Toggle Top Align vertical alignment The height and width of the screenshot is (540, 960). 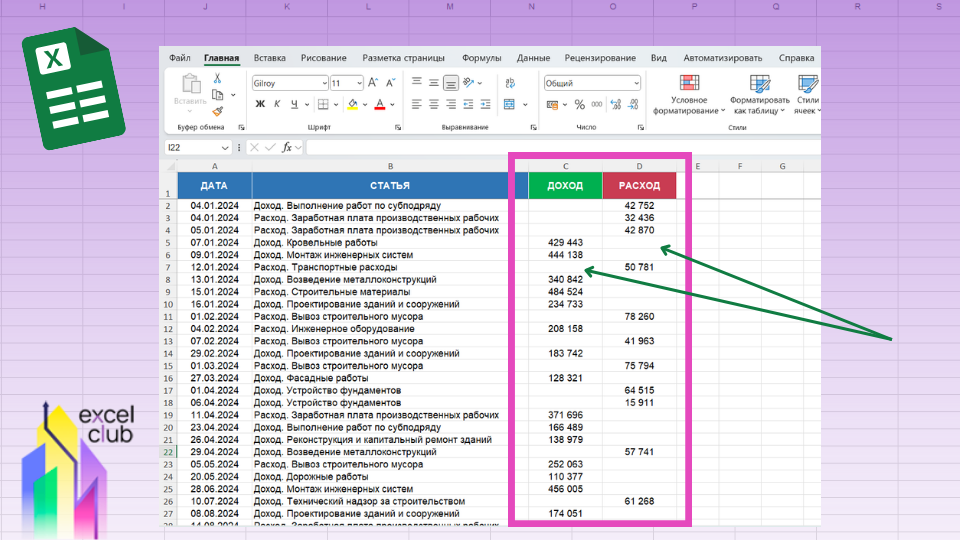pos(416,82)
